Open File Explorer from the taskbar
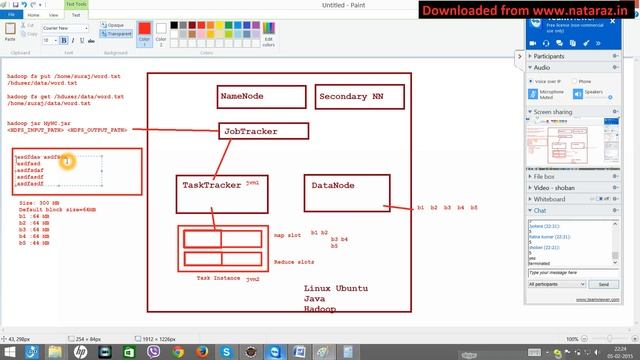The image size is (640, 360). [x=55, y=351]
